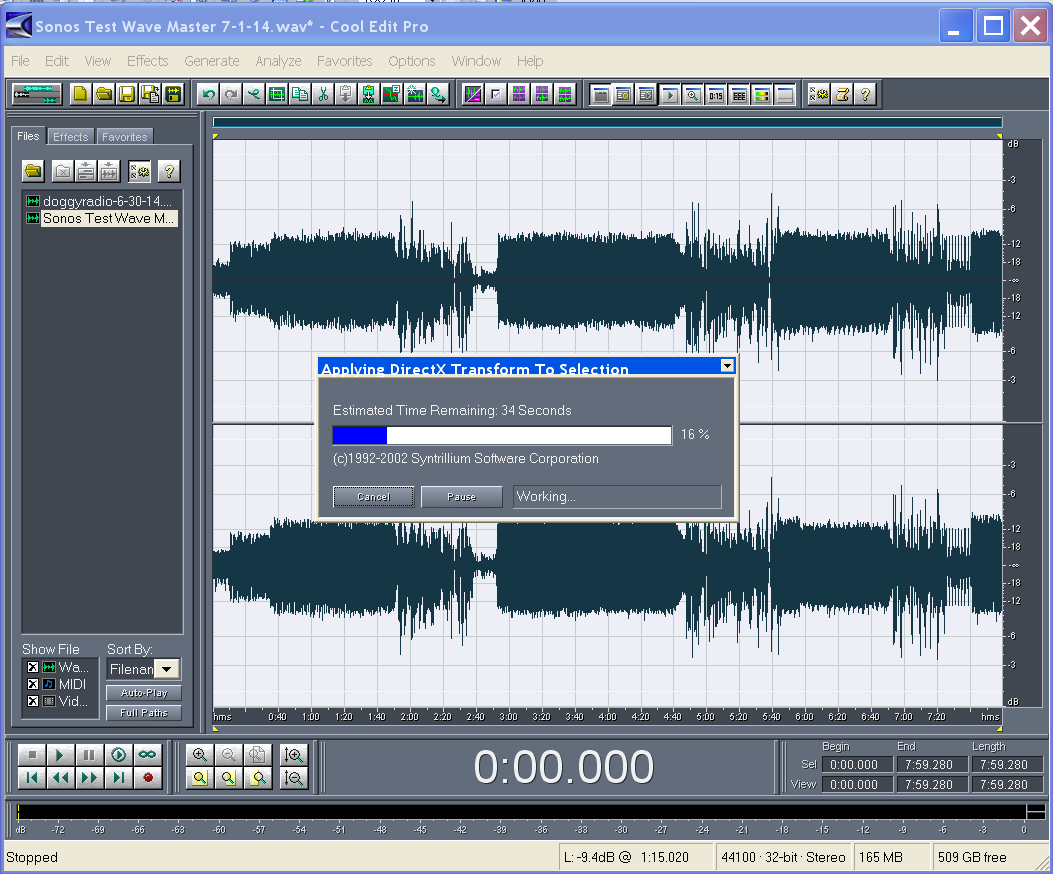Click the red Record button

(x=148, y=778)
